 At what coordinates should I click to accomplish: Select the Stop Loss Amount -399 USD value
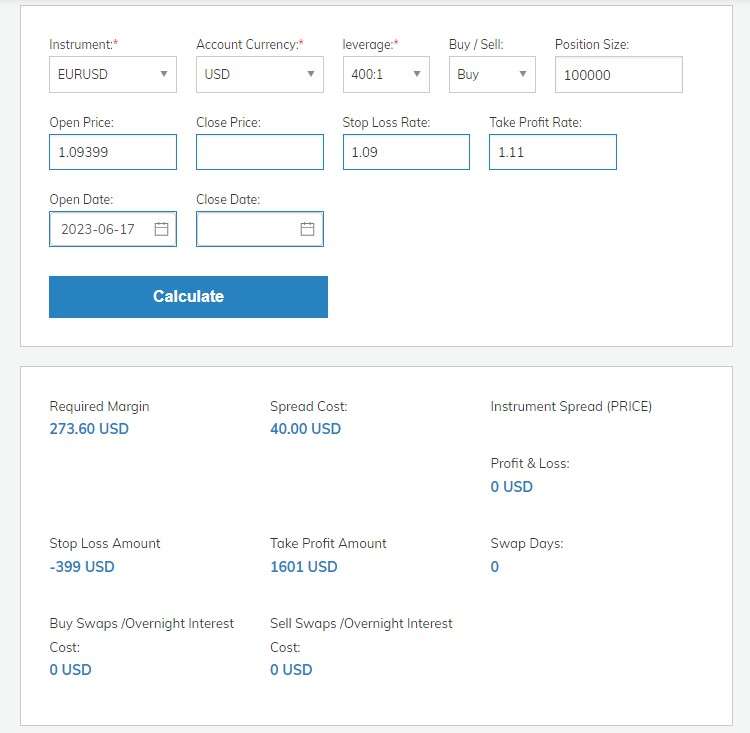[82, 567]
